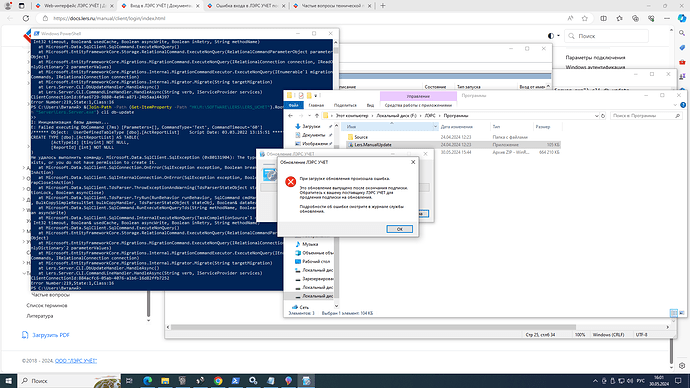Go up one folder level in Explorer
The image size is (690, 388).
[317, 116]
